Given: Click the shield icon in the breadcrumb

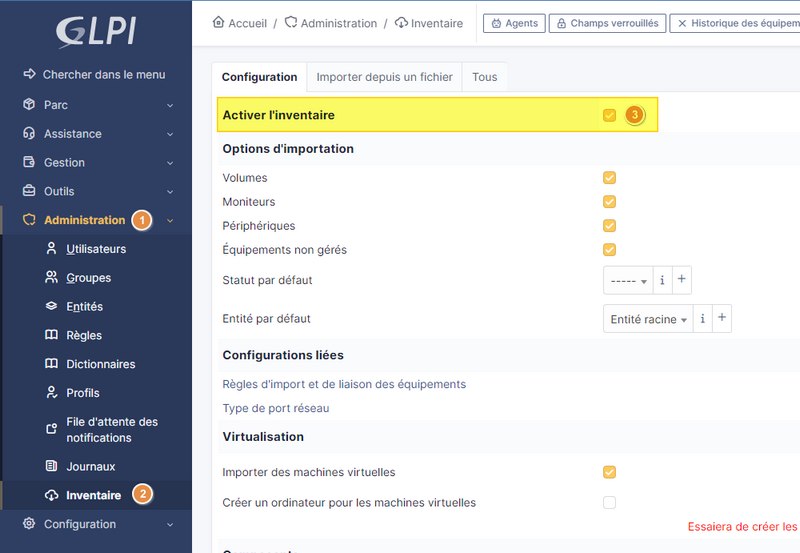Looking at the screenshot, I should click(291, 22).
